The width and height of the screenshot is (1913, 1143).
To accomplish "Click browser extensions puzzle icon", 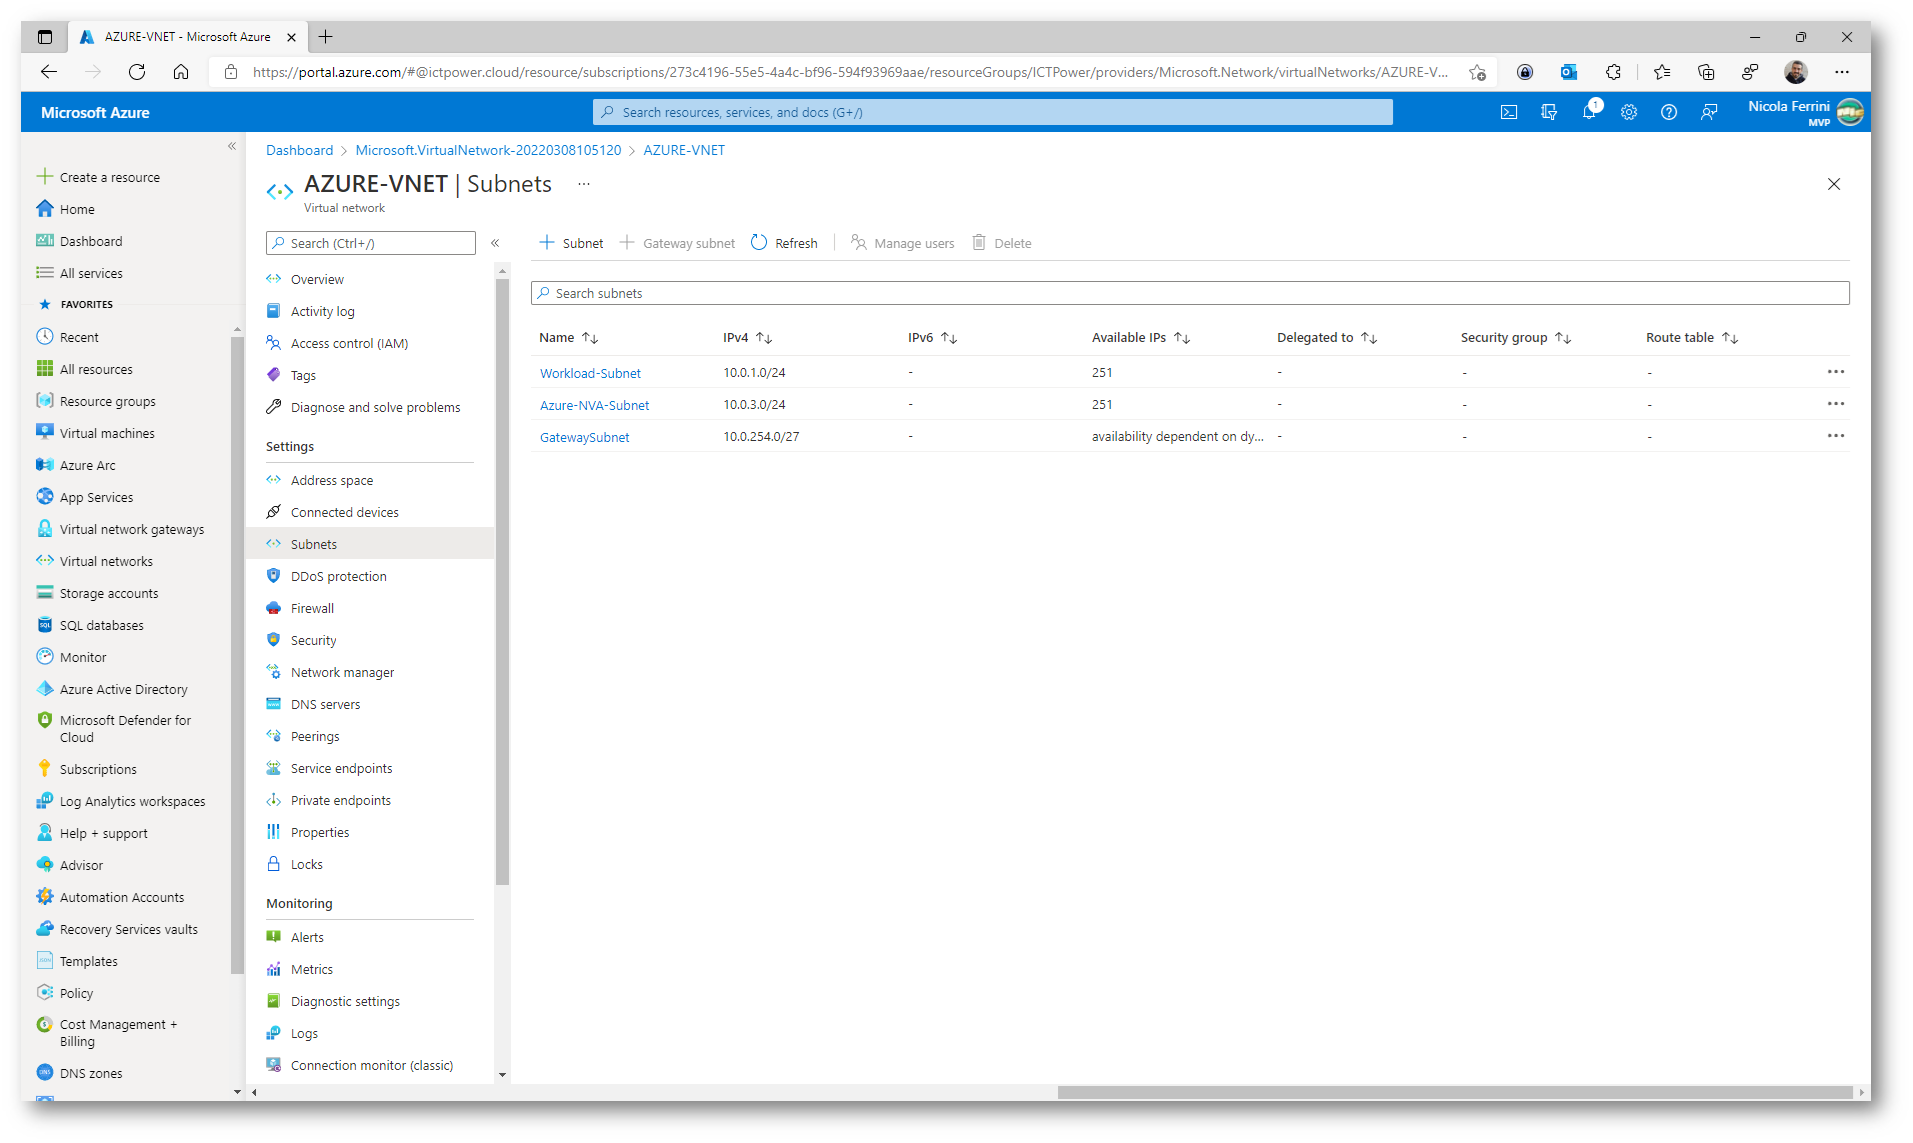I will (x=1613, y=72).
